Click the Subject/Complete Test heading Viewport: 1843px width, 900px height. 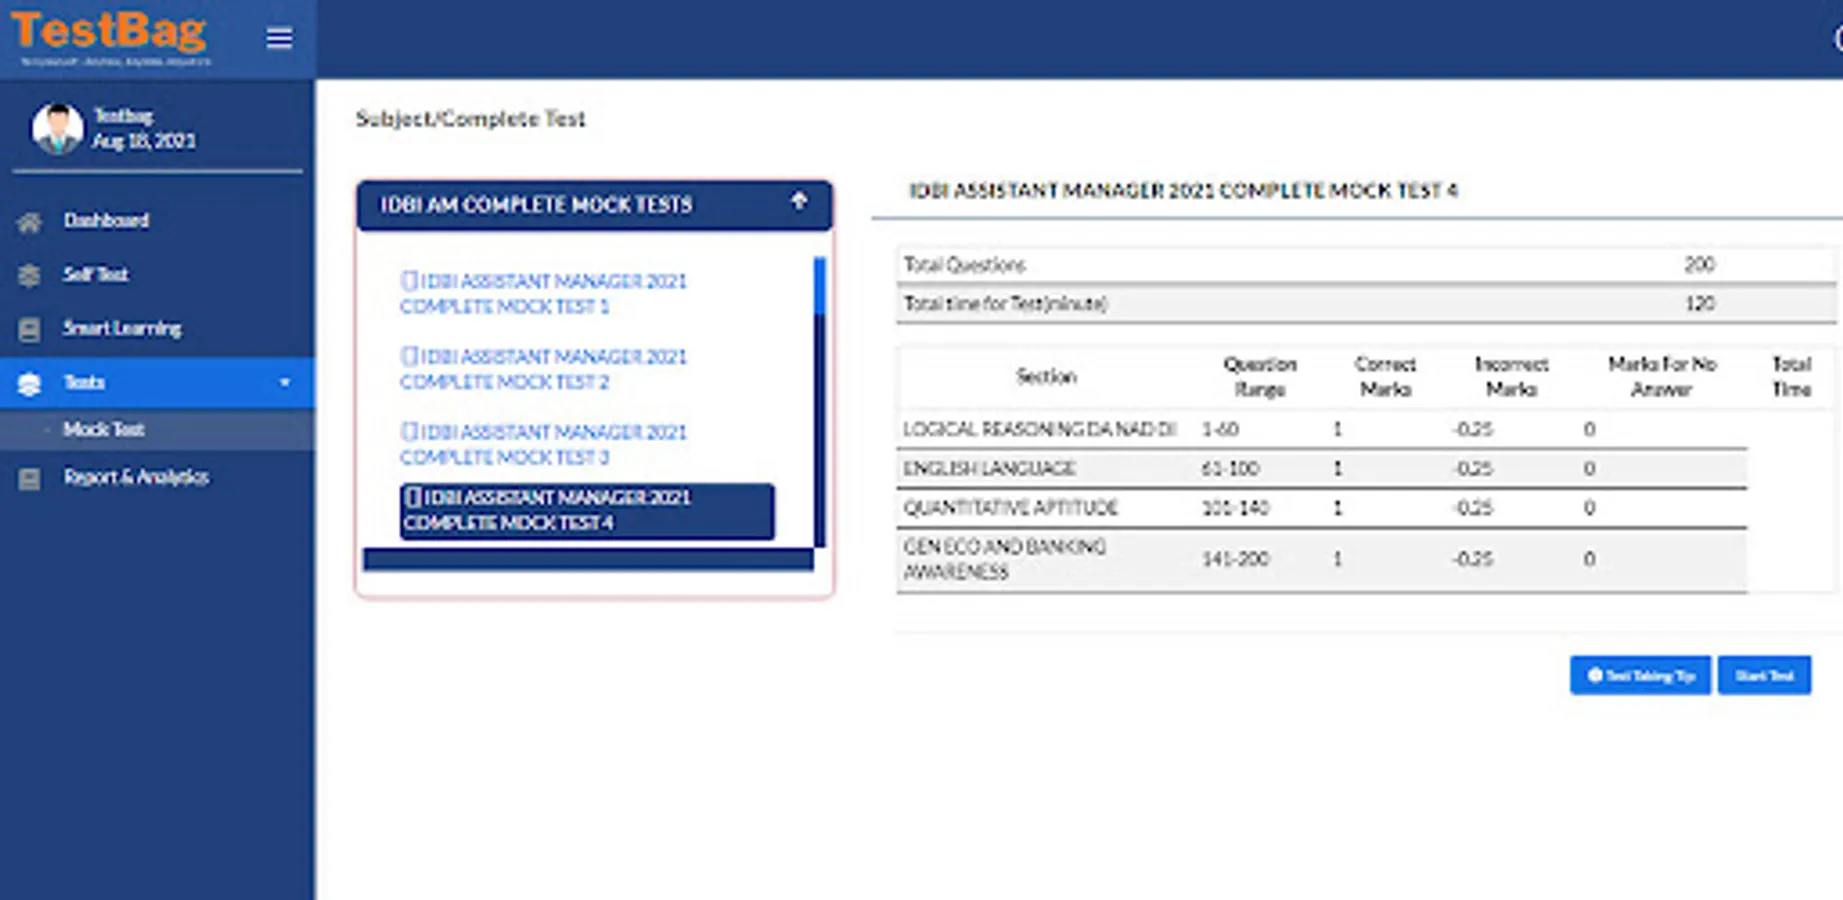[470, 118]
